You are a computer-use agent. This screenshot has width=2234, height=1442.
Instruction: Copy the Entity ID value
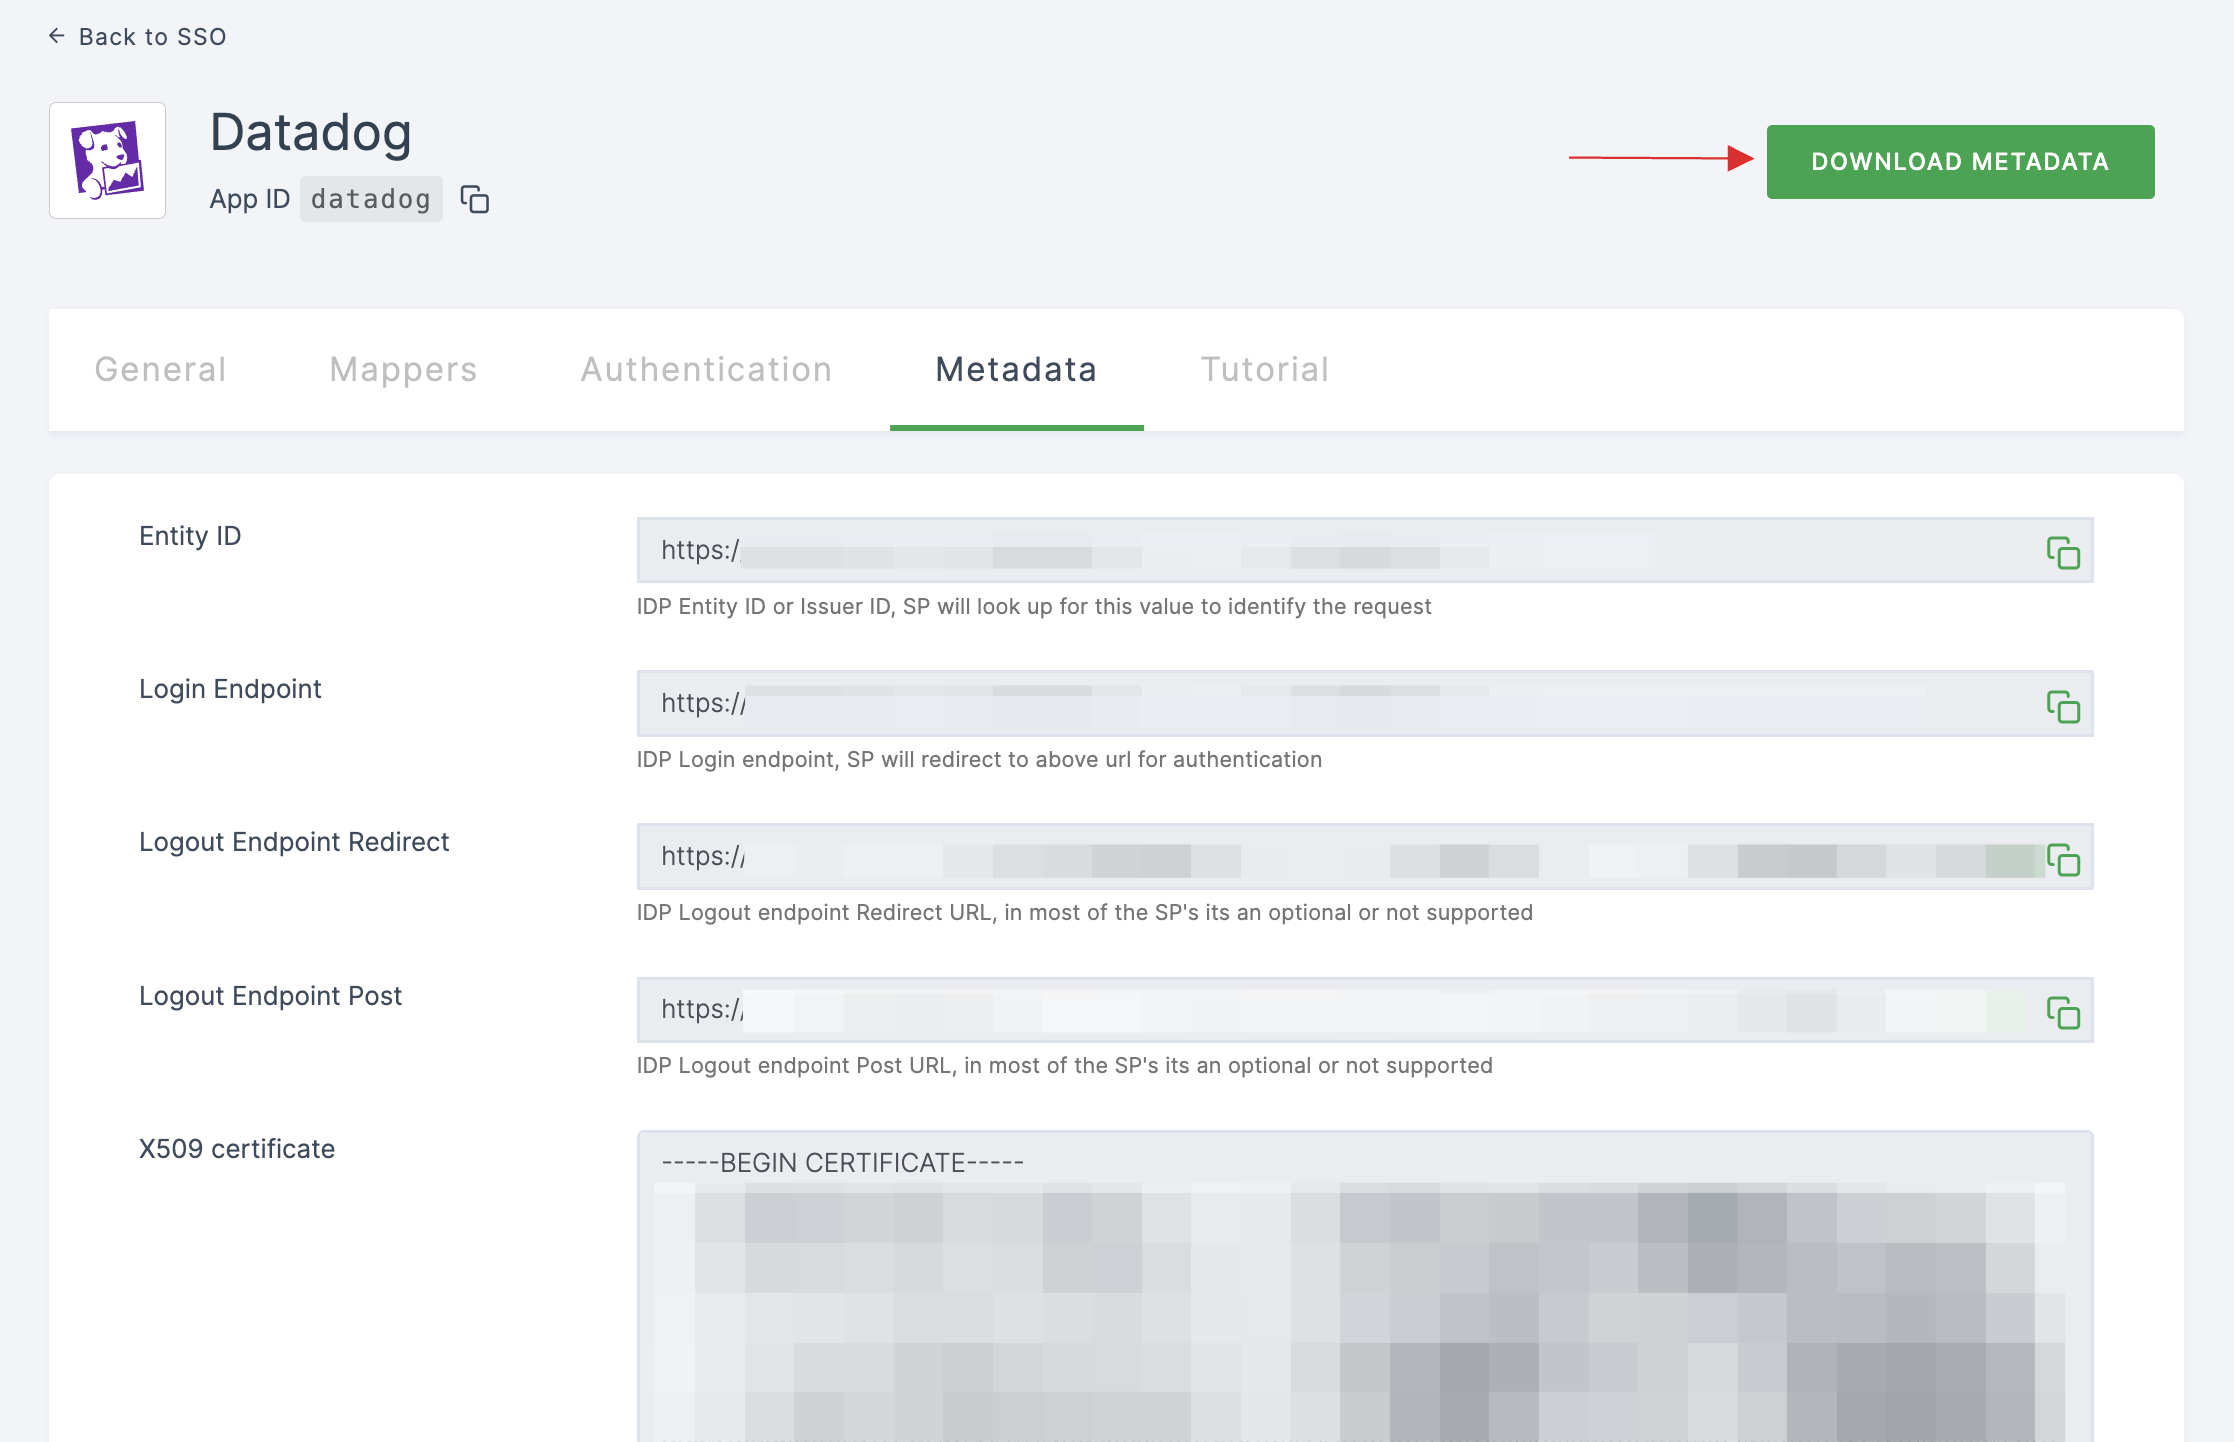(2063, 552)
